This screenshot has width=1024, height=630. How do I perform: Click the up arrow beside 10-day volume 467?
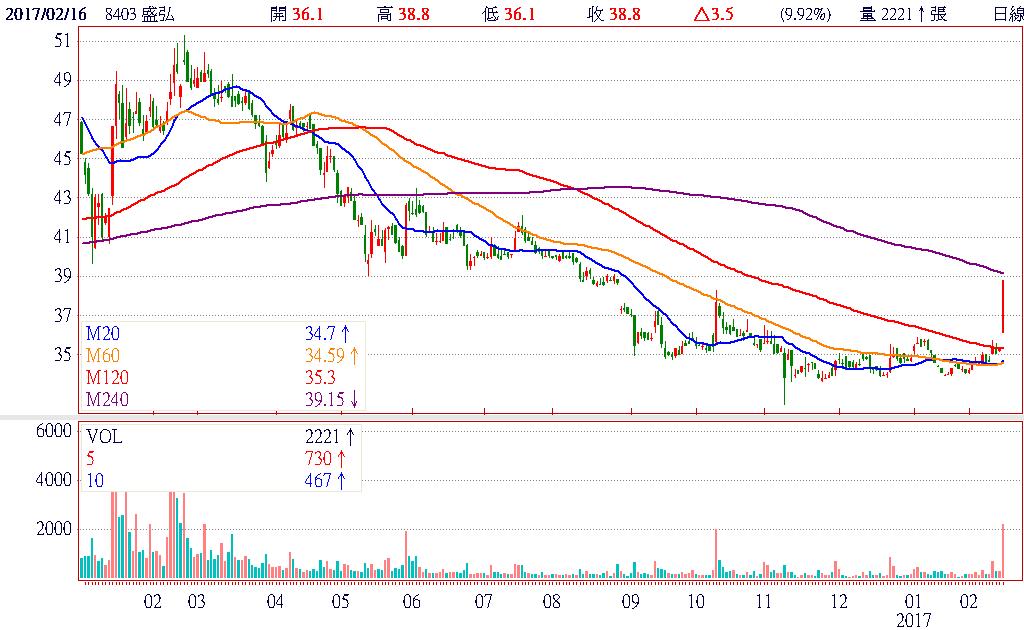point(342,481)
